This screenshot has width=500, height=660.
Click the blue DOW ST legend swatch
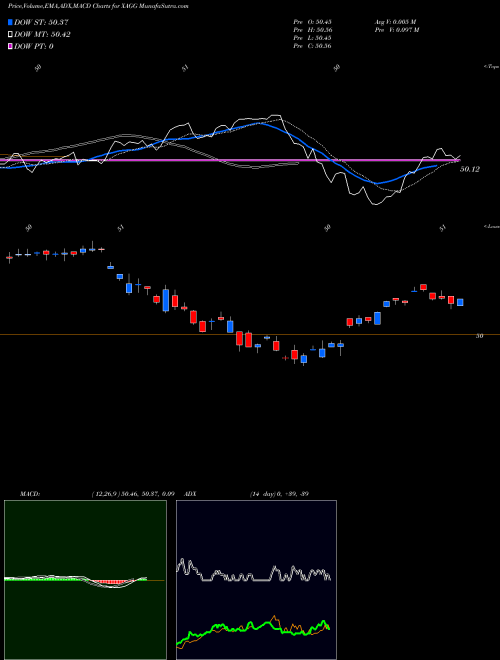click(11, 22)
